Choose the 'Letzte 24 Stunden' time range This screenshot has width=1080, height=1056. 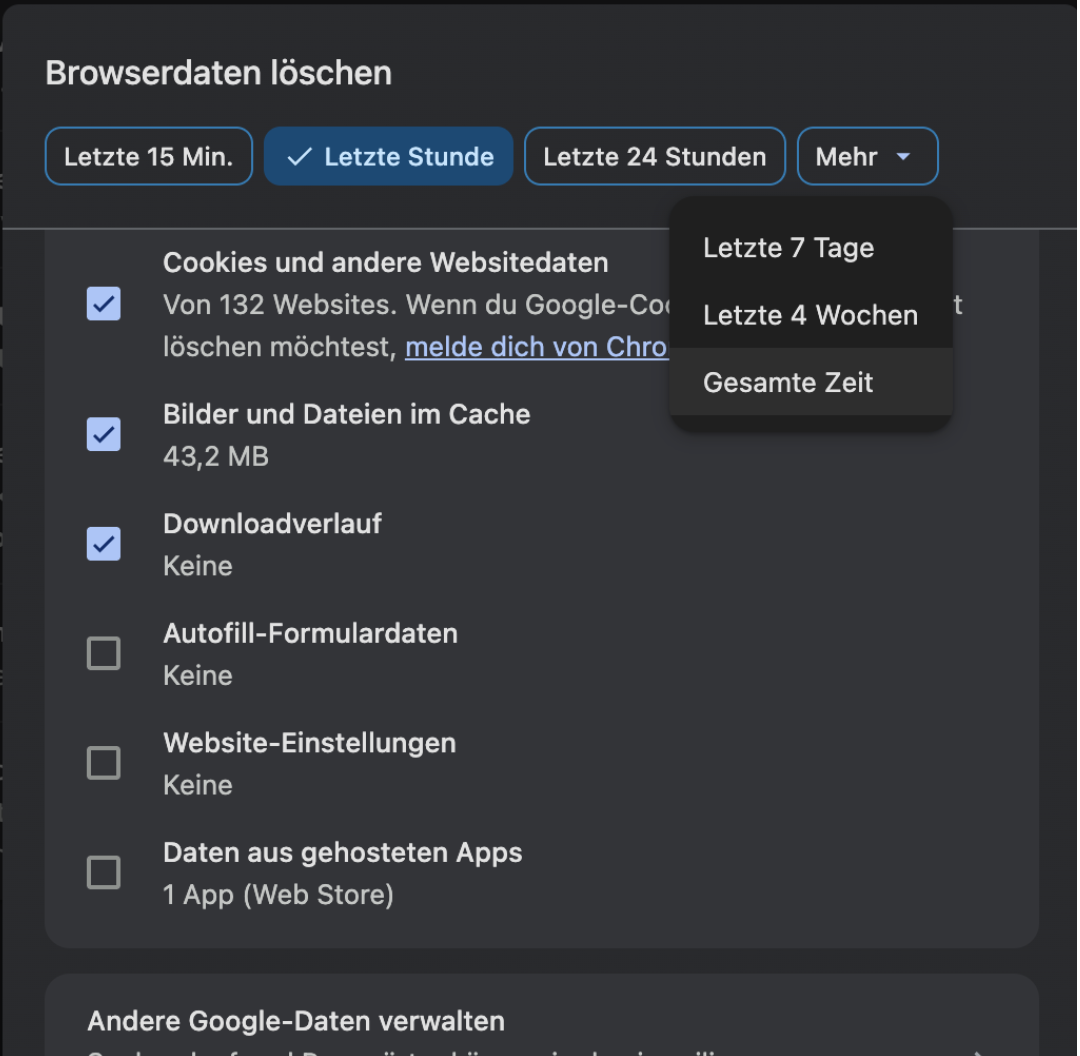(654, 157)
